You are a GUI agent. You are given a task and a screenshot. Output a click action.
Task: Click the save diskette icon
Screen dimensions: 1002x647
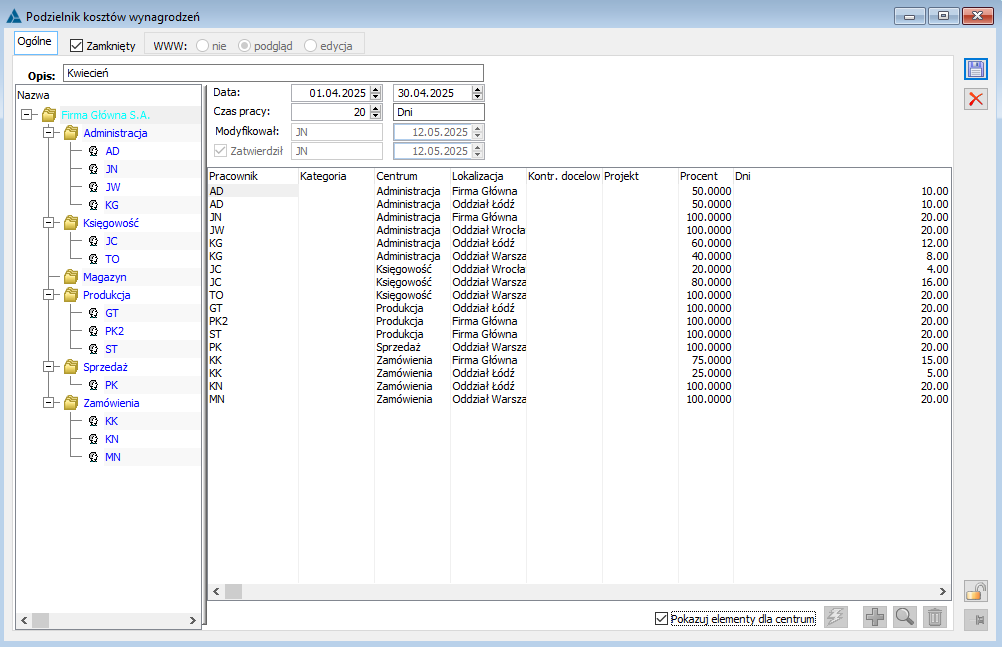[x=976, y=69]
